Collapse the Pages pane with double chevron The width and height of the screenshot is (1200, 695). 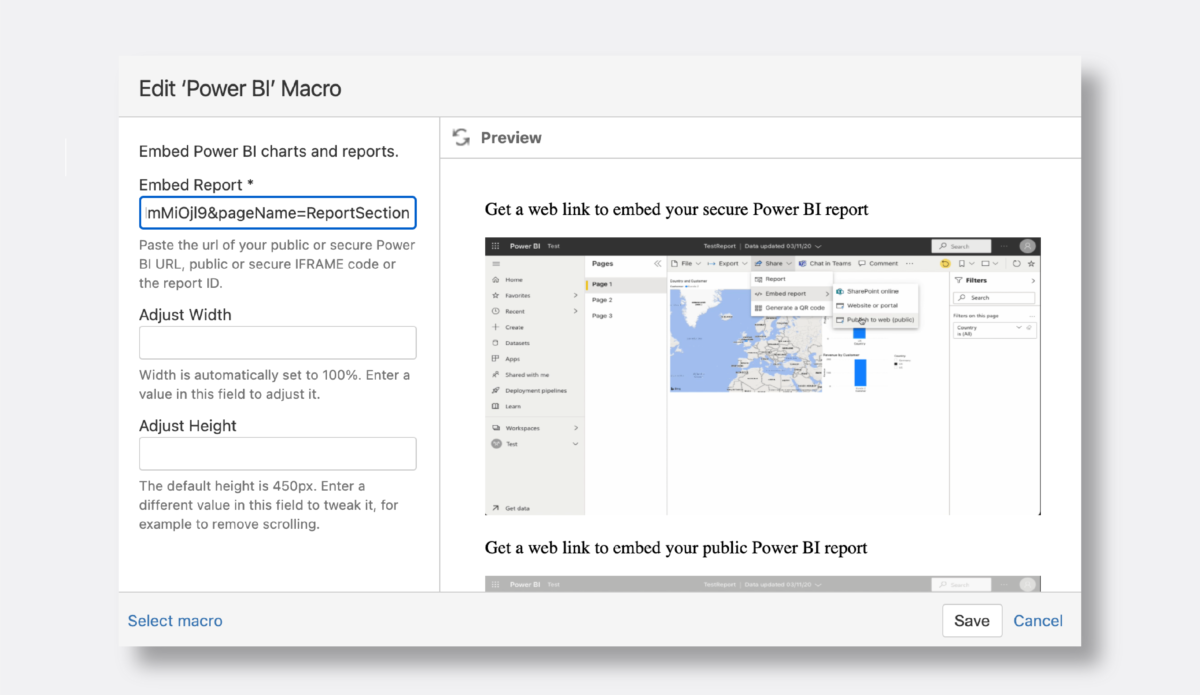658,263
